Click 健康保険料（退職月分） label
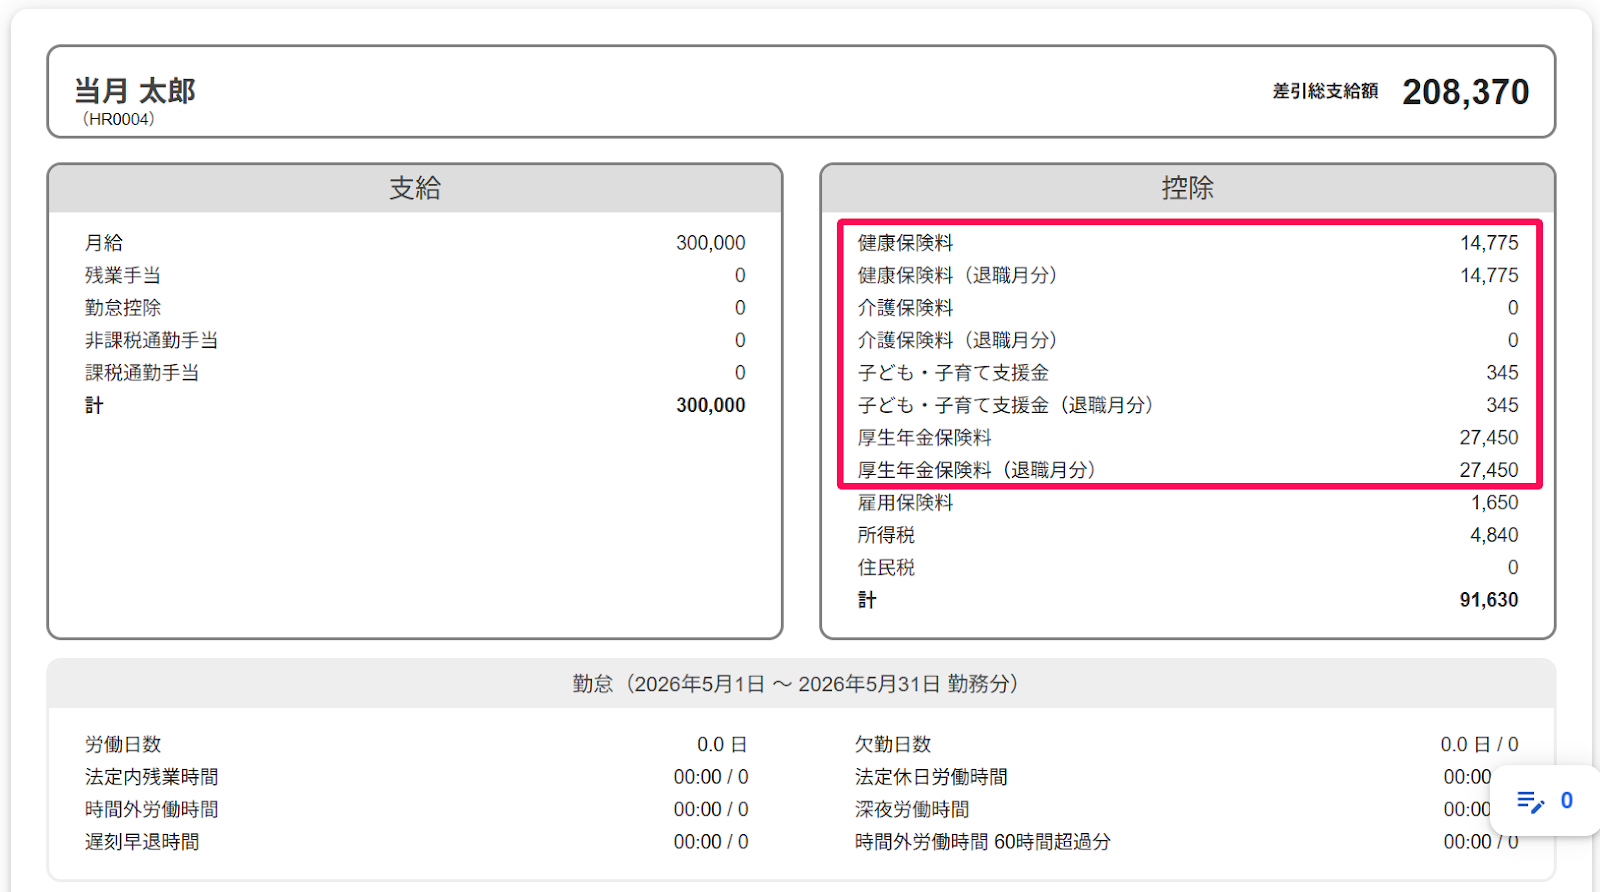Screen dimensions: 1600x892 pyautogui.click(x=957, y=275)
